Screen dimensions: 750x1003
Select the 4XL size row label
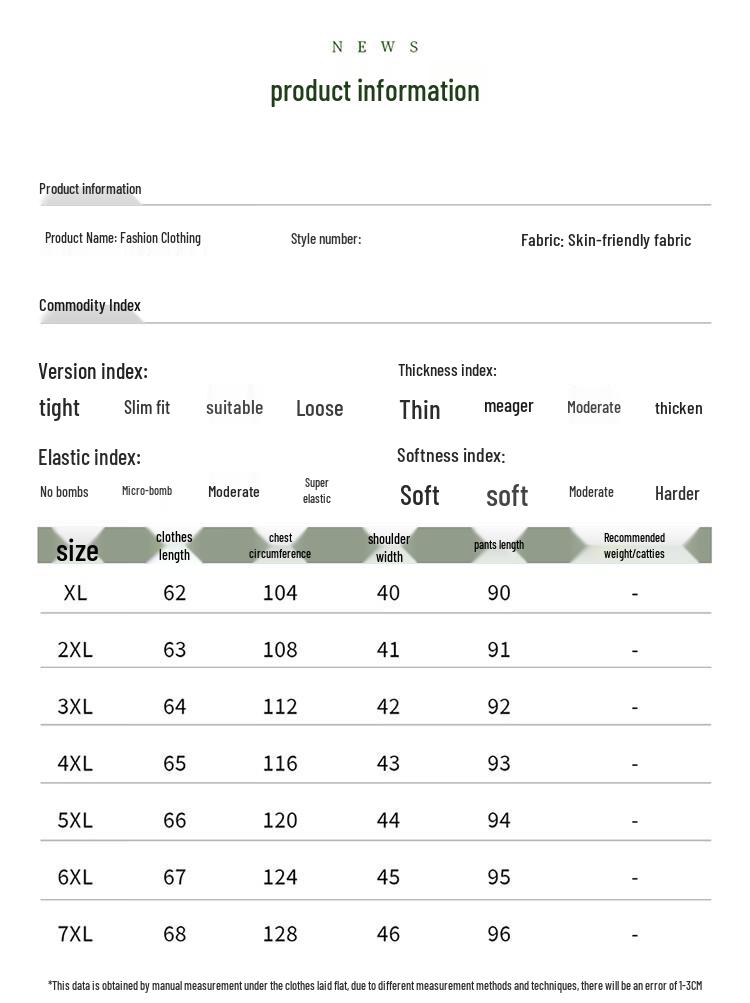pos(76,763)
